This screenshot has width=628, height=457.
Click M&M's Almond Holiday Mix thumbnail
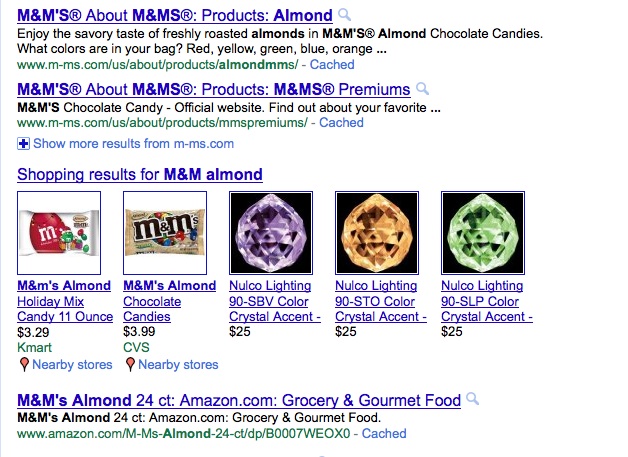pos(59,232)
